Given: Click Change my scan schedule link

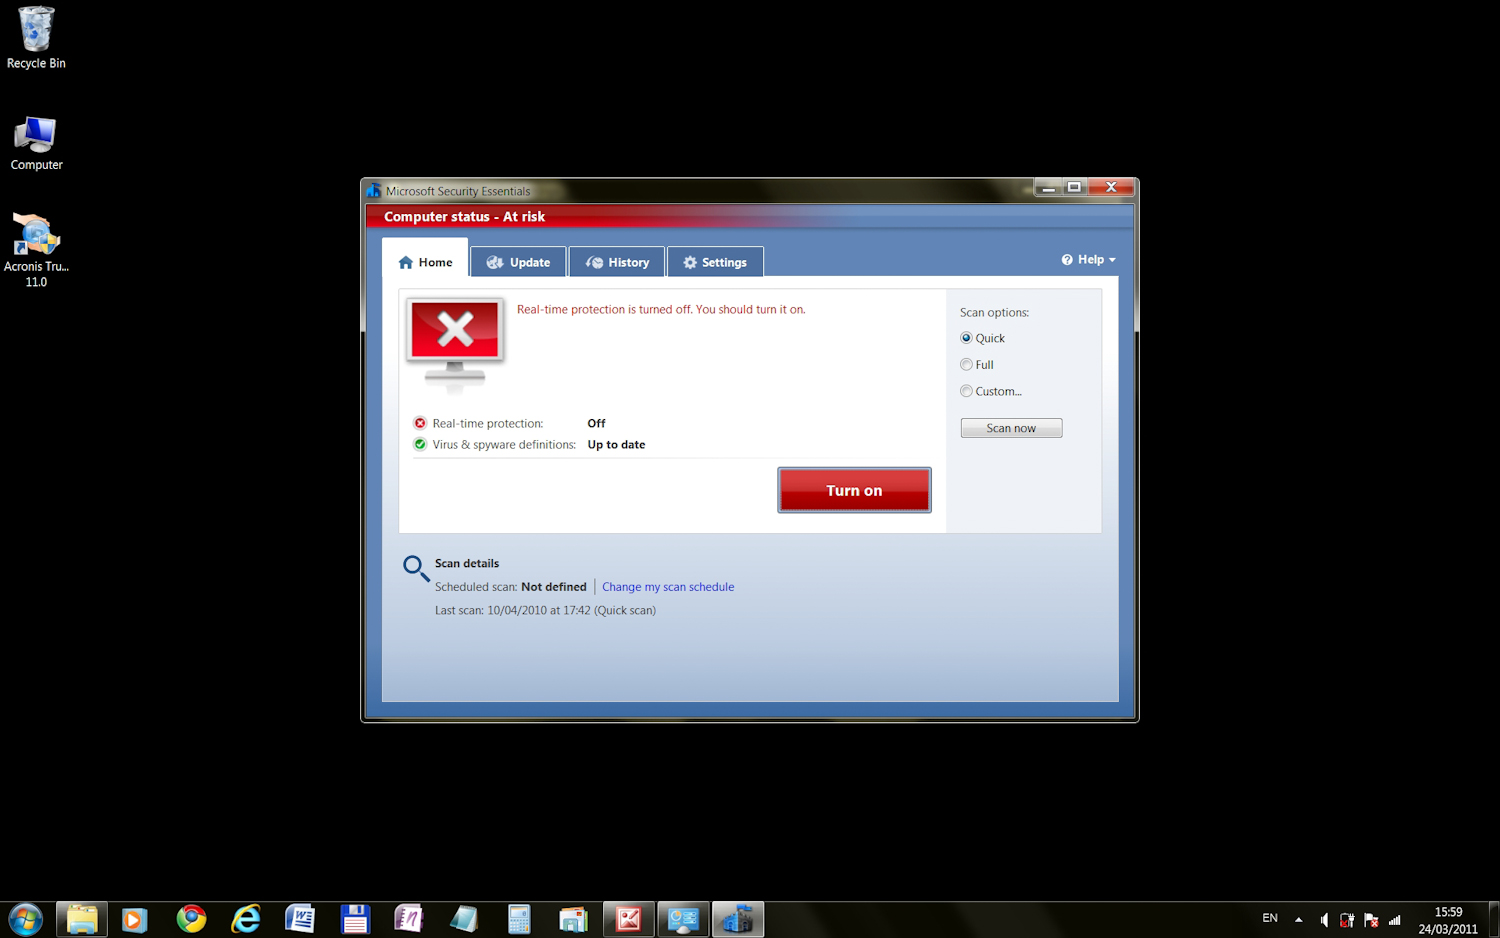Looking at the screenshot, I should point(668,587).
